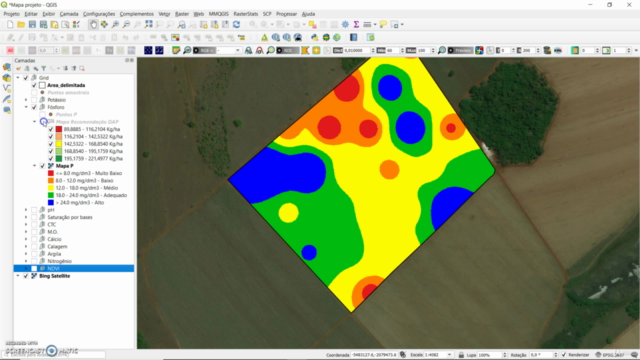Image resolution: width=640 pixels, height=360 pixels.
Task: Open the Python console icon
Action: tap(314, 38)
